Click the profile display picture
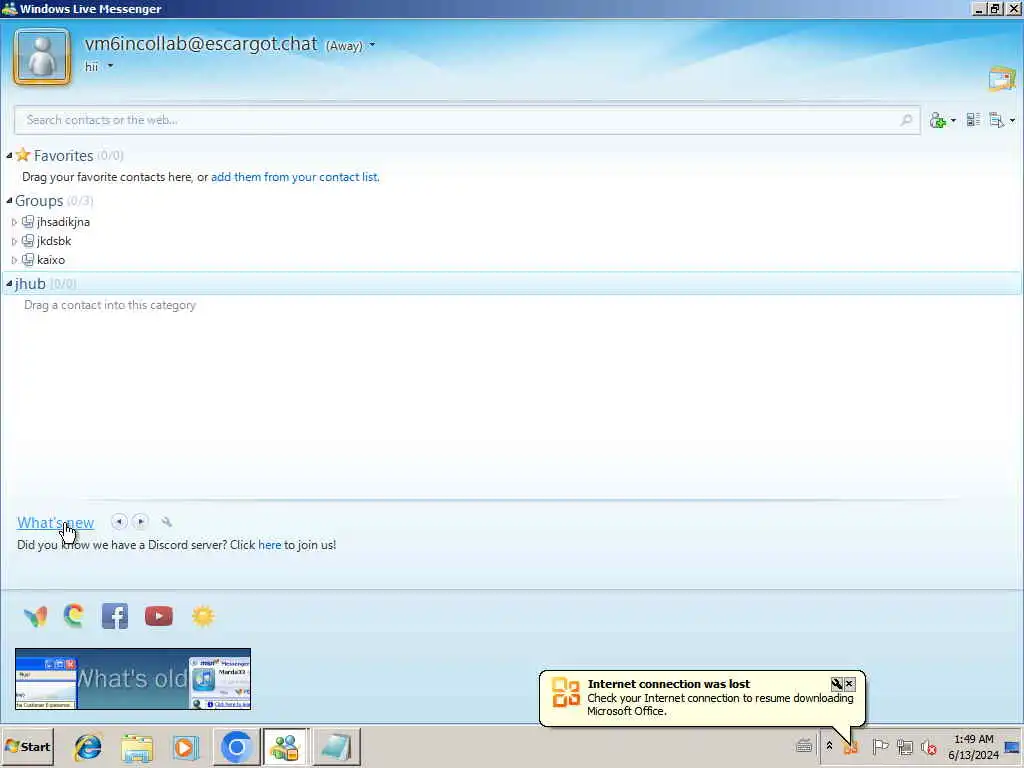 click(42, 57)
